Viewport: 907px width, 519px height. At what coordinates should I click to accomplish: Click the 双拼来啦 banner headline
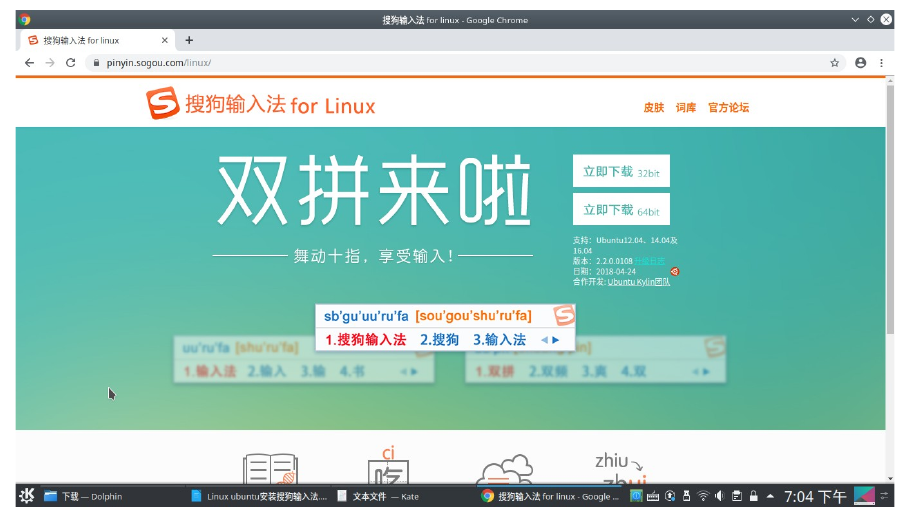[374, 190]
